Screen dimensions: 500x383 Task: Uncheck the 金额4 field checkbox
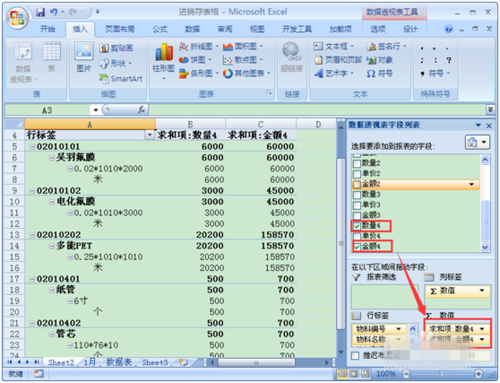[357, 247]
